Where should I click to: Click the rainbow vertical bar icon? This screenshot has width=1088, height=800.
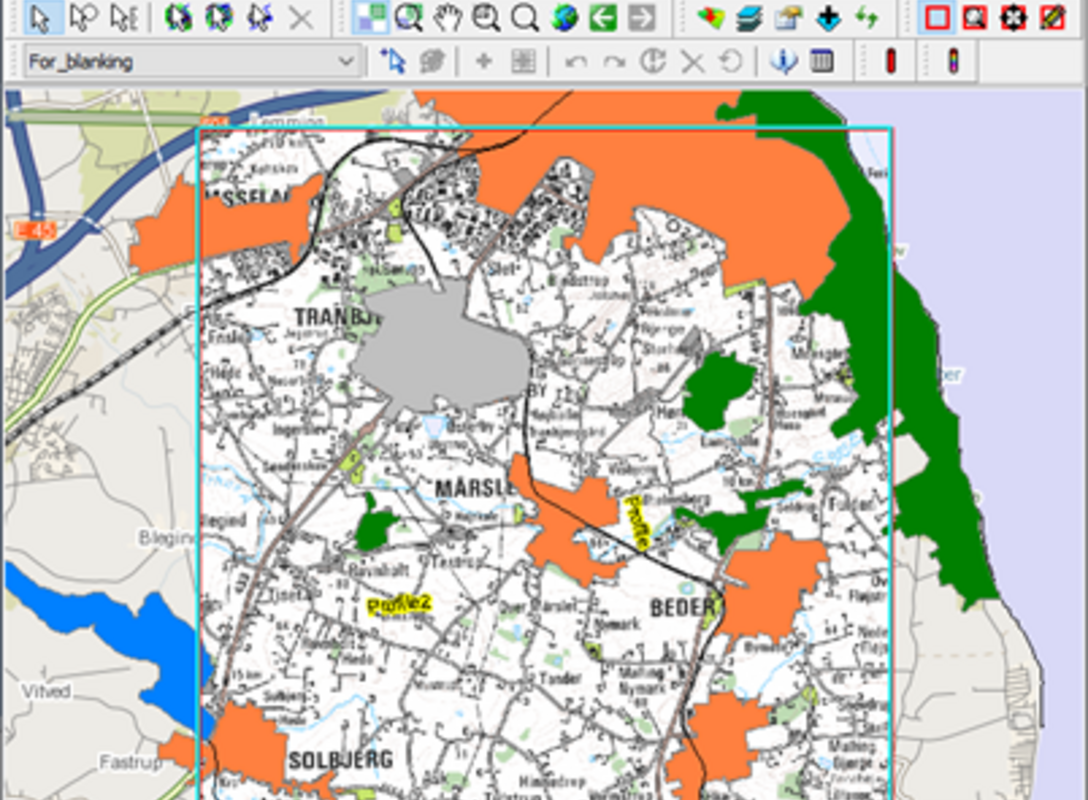pyautogui.click(x=953, y=61)
